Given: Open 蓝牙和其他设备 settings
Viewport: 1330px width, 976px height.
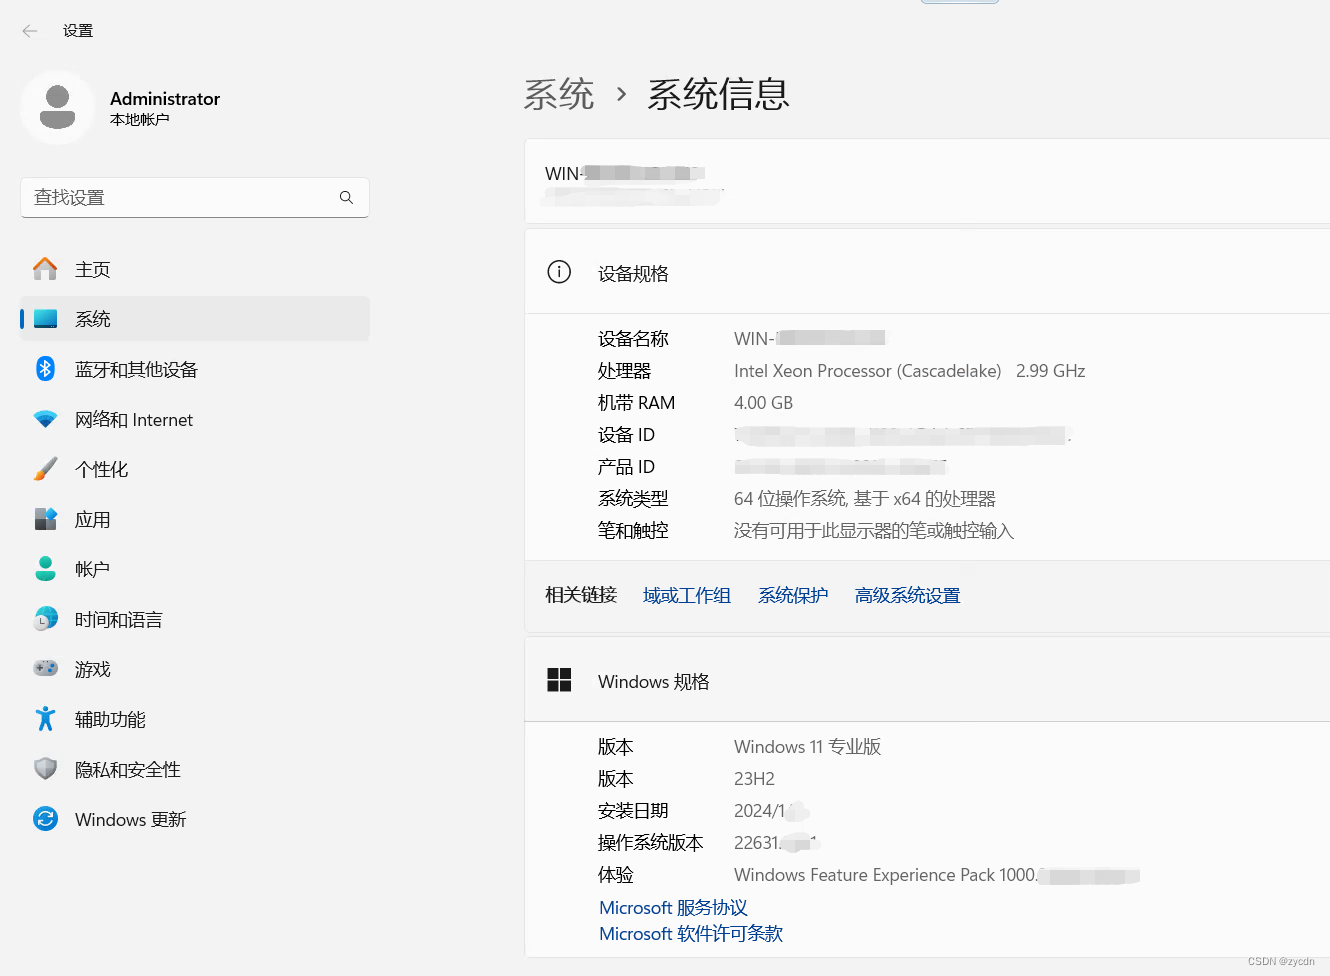Looking at the screenshot, I should point(195,369).
